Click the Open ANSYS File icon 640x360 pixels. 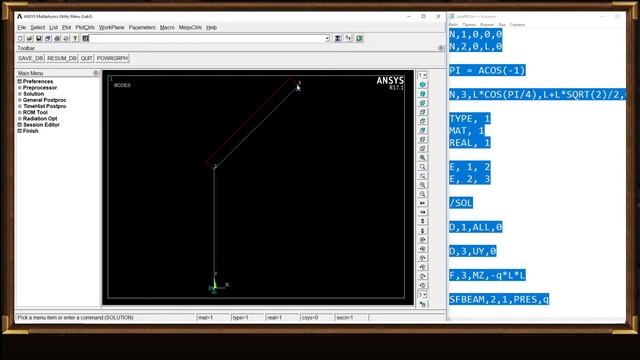pos(29,38)
